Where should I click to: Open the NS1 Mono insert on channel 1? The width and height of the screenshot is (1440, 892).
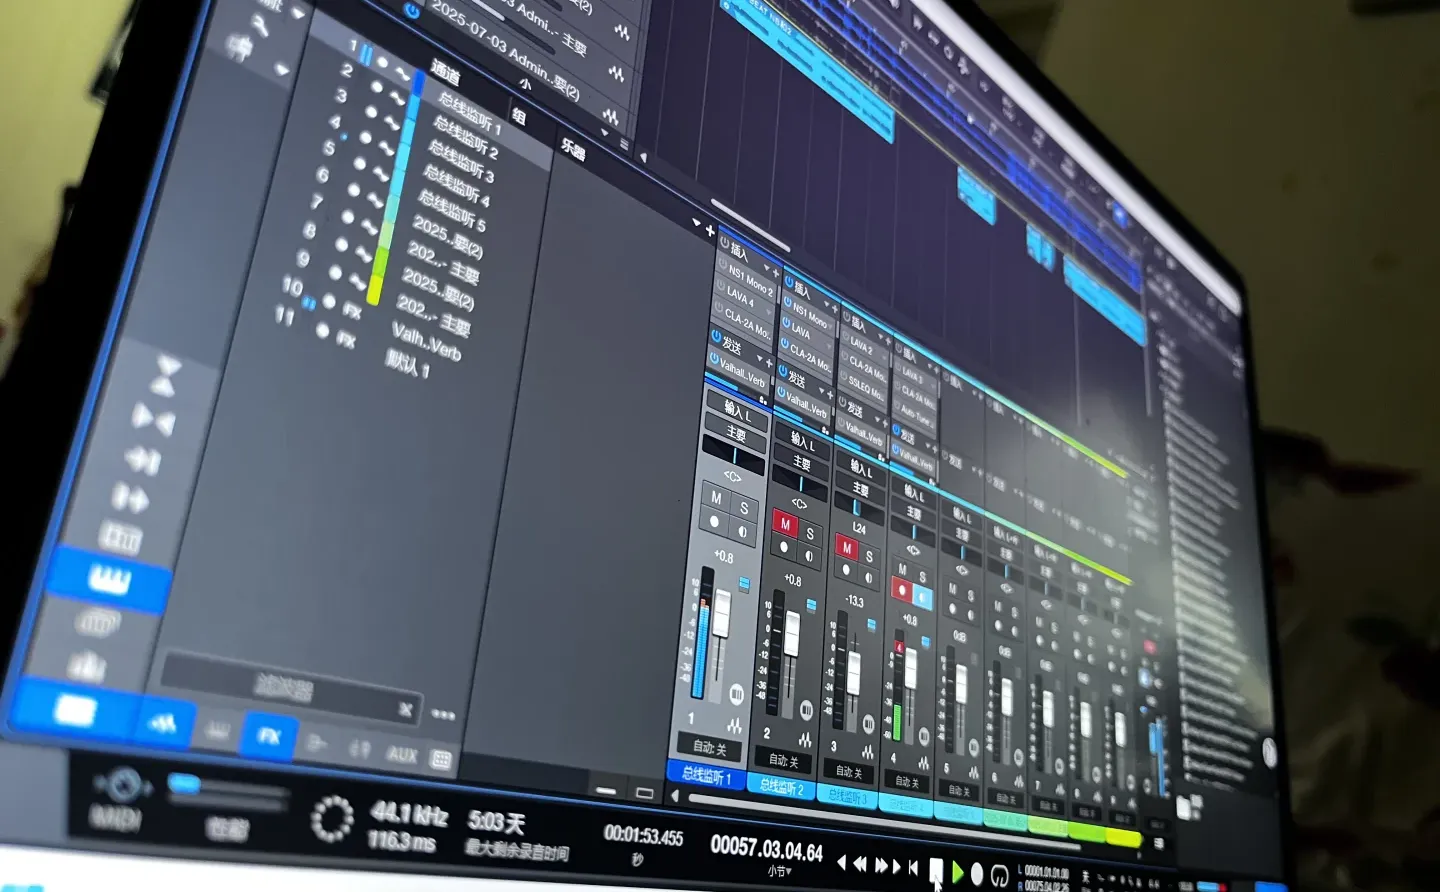tap(750, 280)
